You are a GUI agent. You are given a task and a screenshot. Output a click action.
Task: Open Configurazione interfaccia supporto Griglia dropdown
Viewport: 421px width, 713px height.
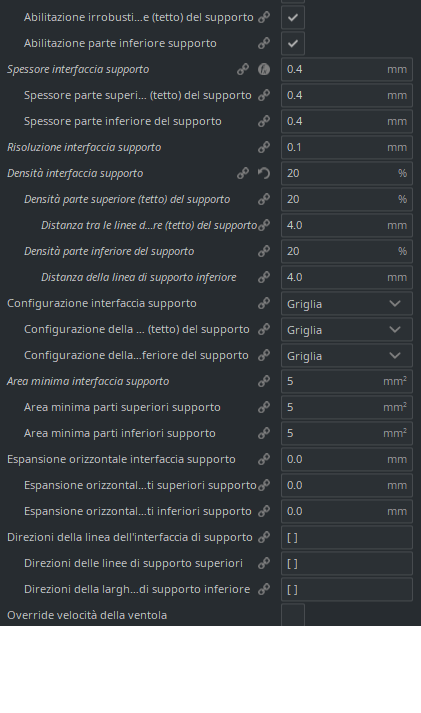coord(347,303)
